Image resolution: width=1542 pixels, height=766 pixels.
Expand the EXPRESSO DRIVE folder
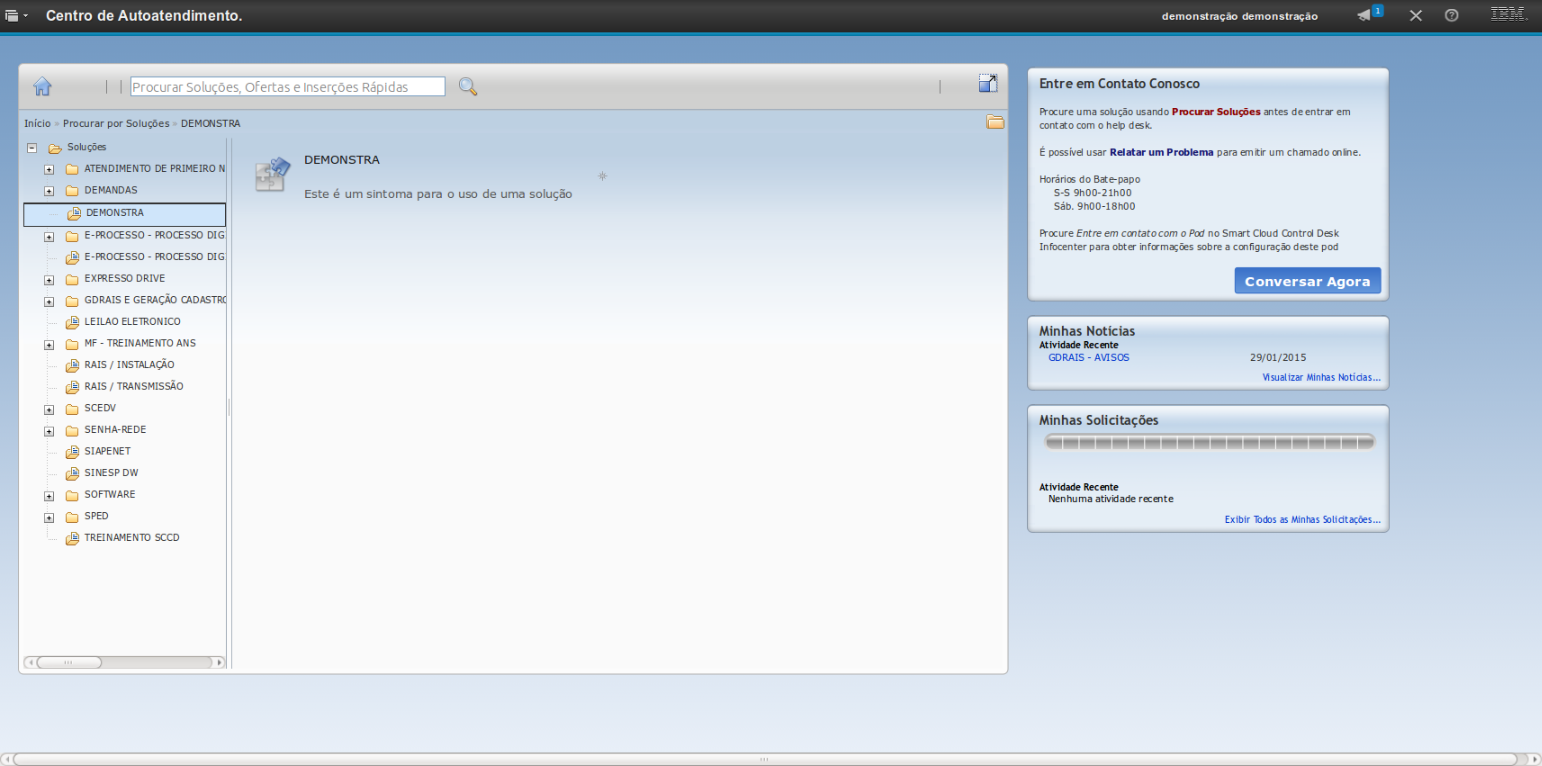(49, 279)
